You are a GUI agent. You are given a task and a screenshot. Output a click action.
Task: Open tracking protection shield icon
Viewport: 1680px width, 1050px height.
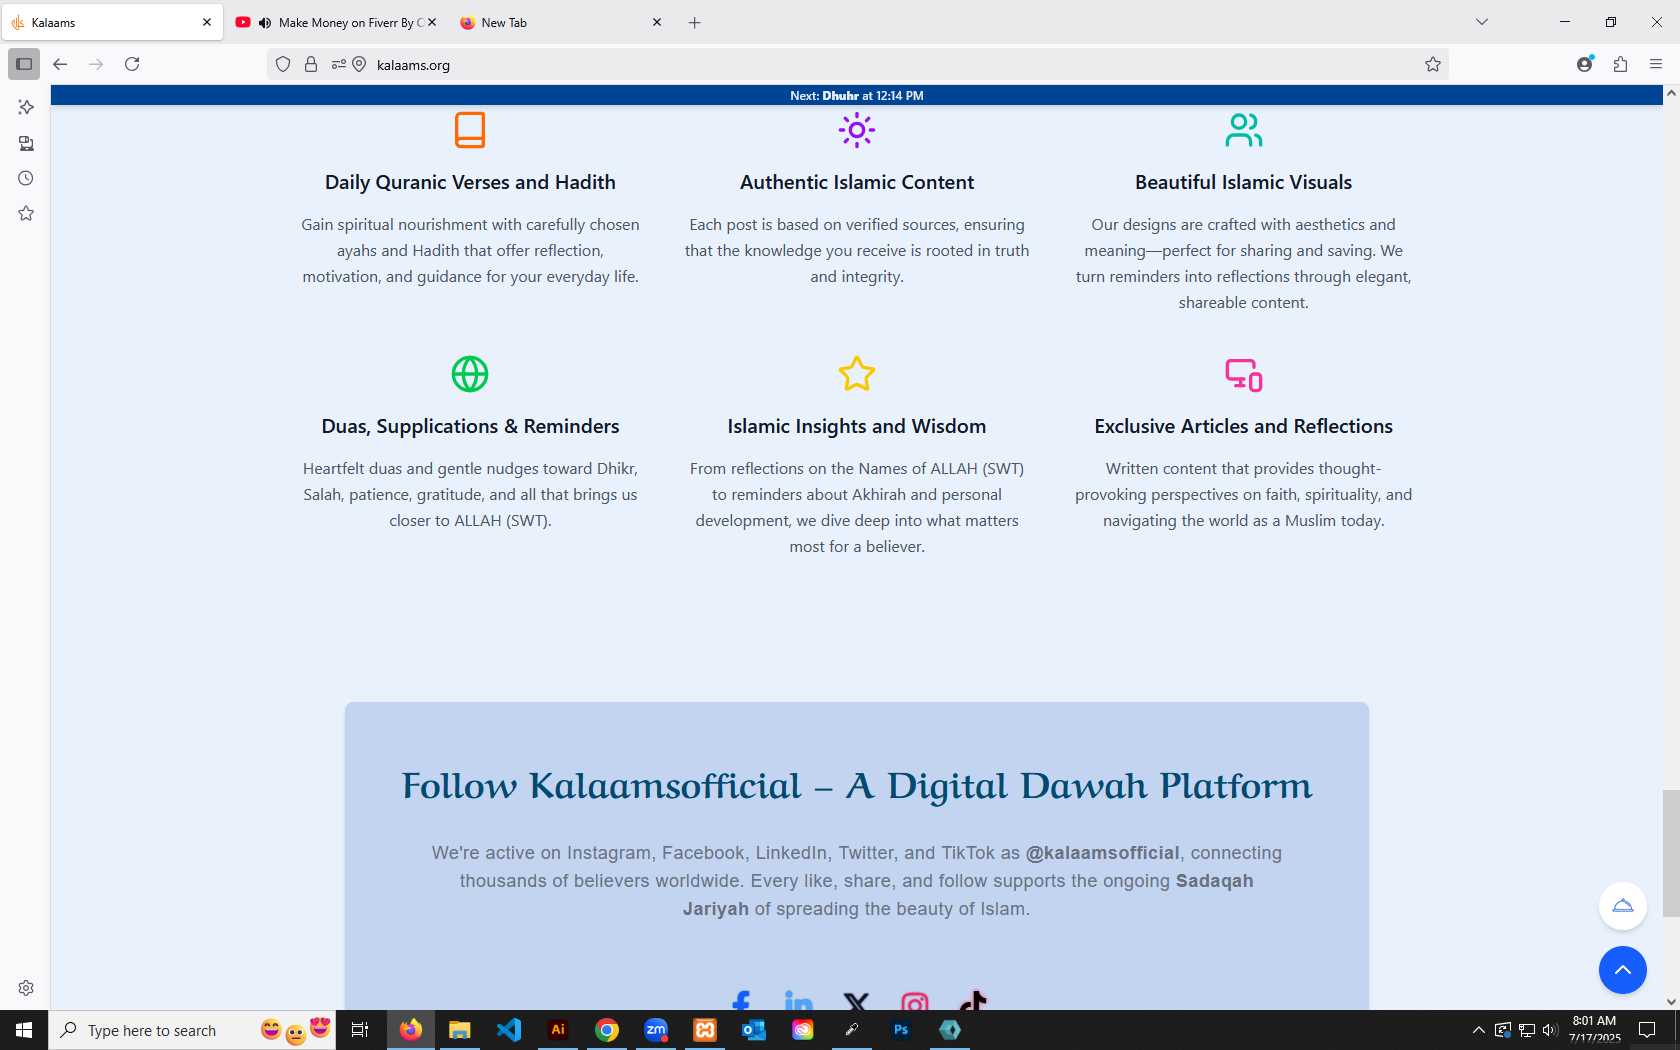(x=283, y=64)
